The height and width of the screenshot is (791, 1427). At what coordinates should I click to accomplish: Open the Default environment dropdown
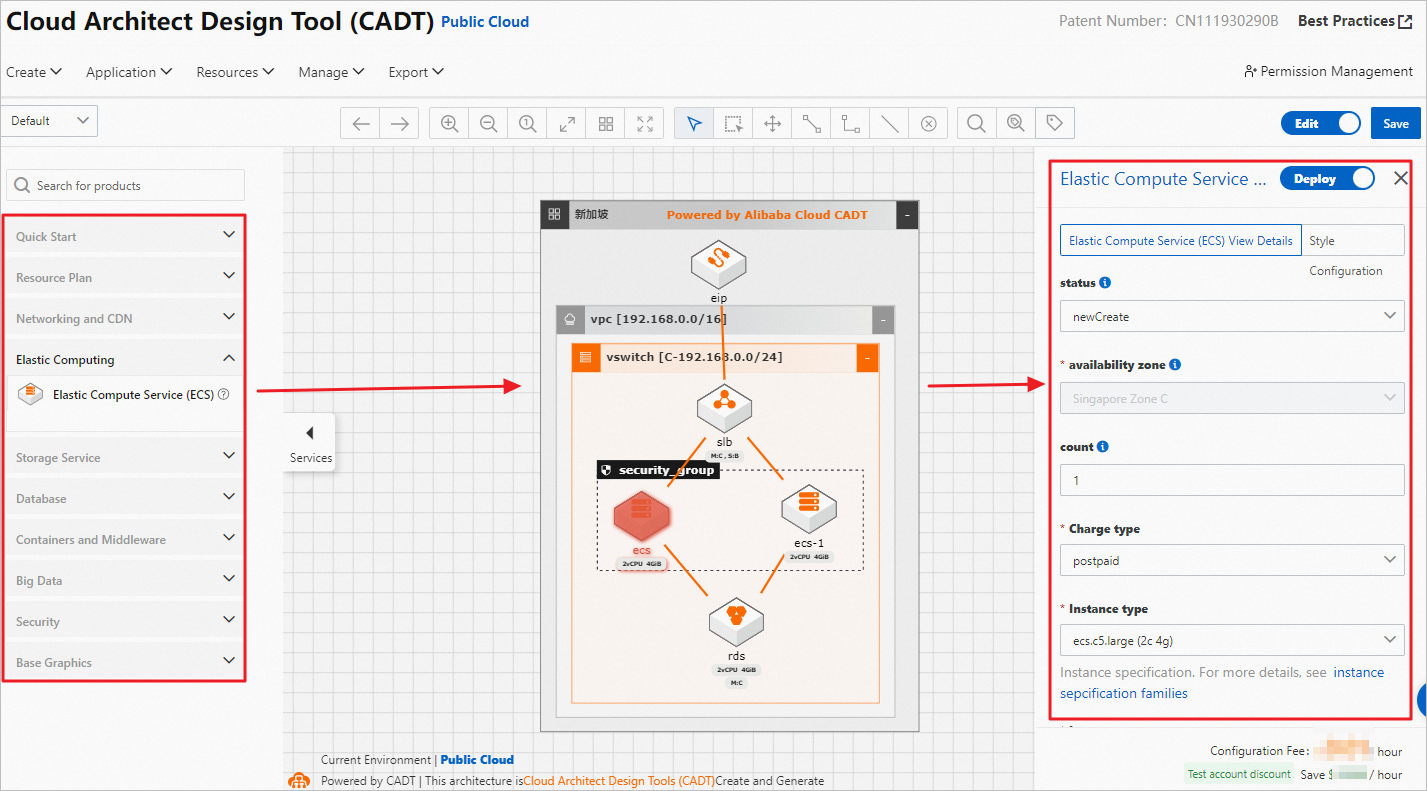tap(49, 121)
